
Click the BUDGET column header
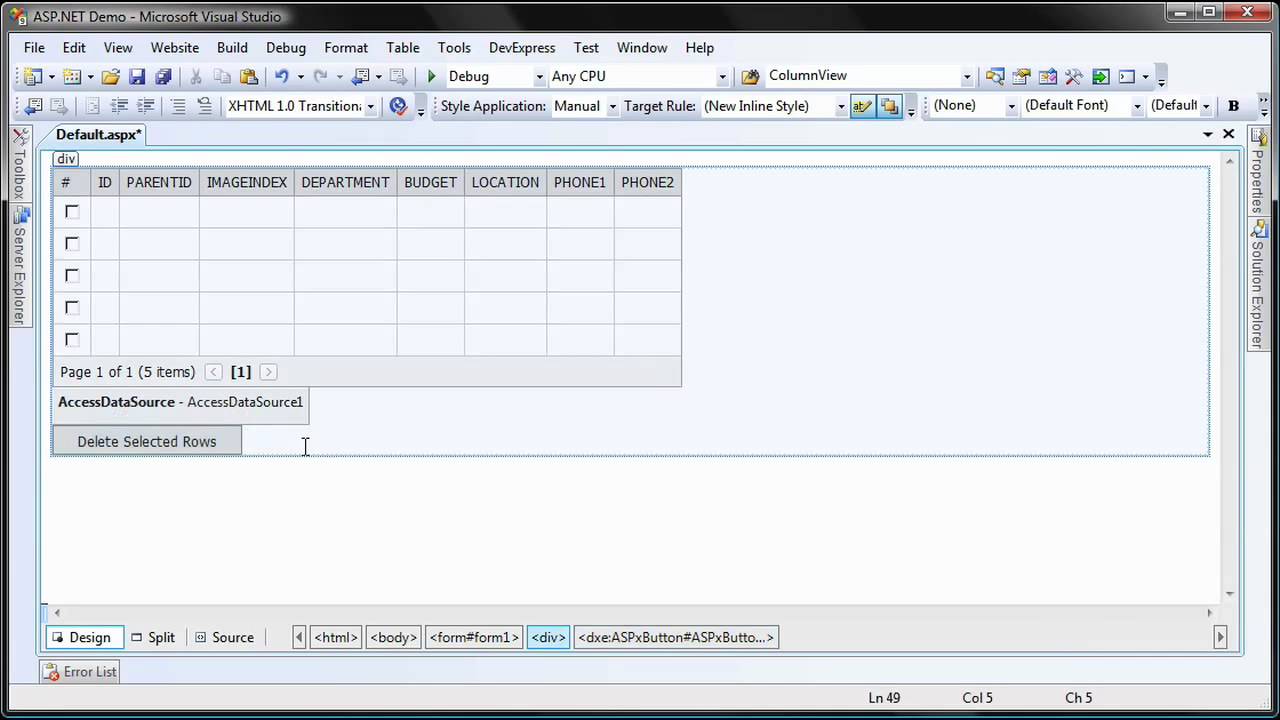[x=430, y=182]
